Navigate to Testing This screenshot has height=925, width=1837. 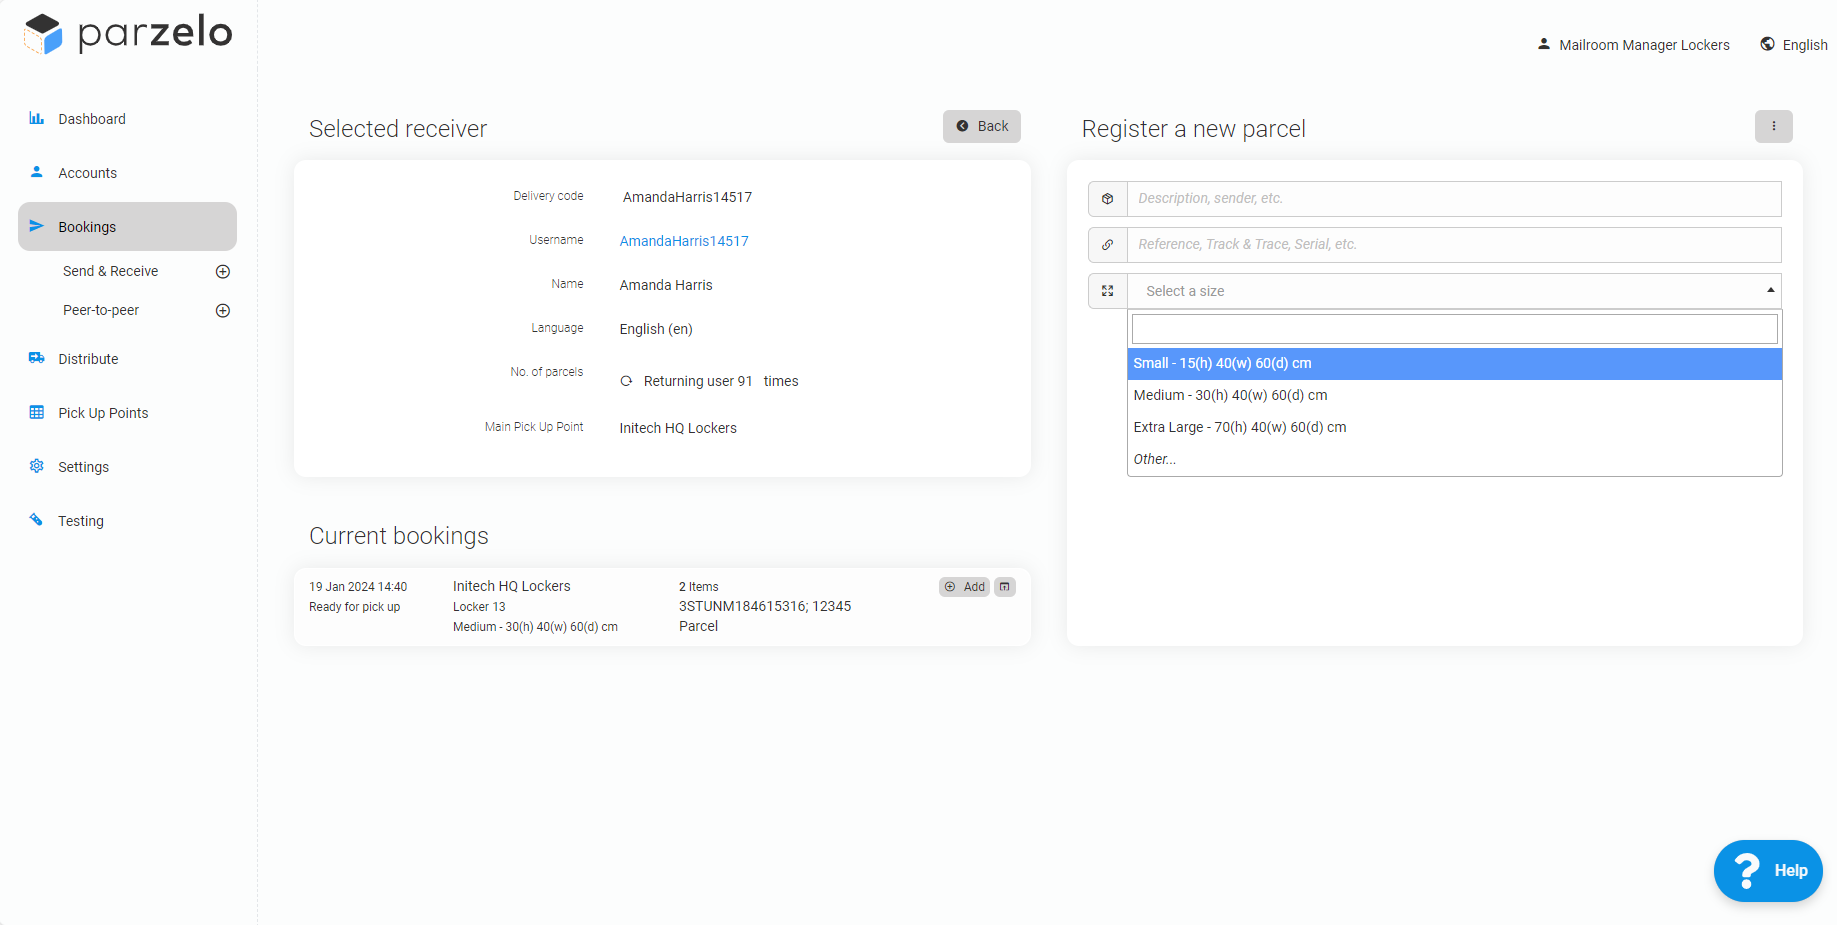pyautogui.click(x=81, y=521)
